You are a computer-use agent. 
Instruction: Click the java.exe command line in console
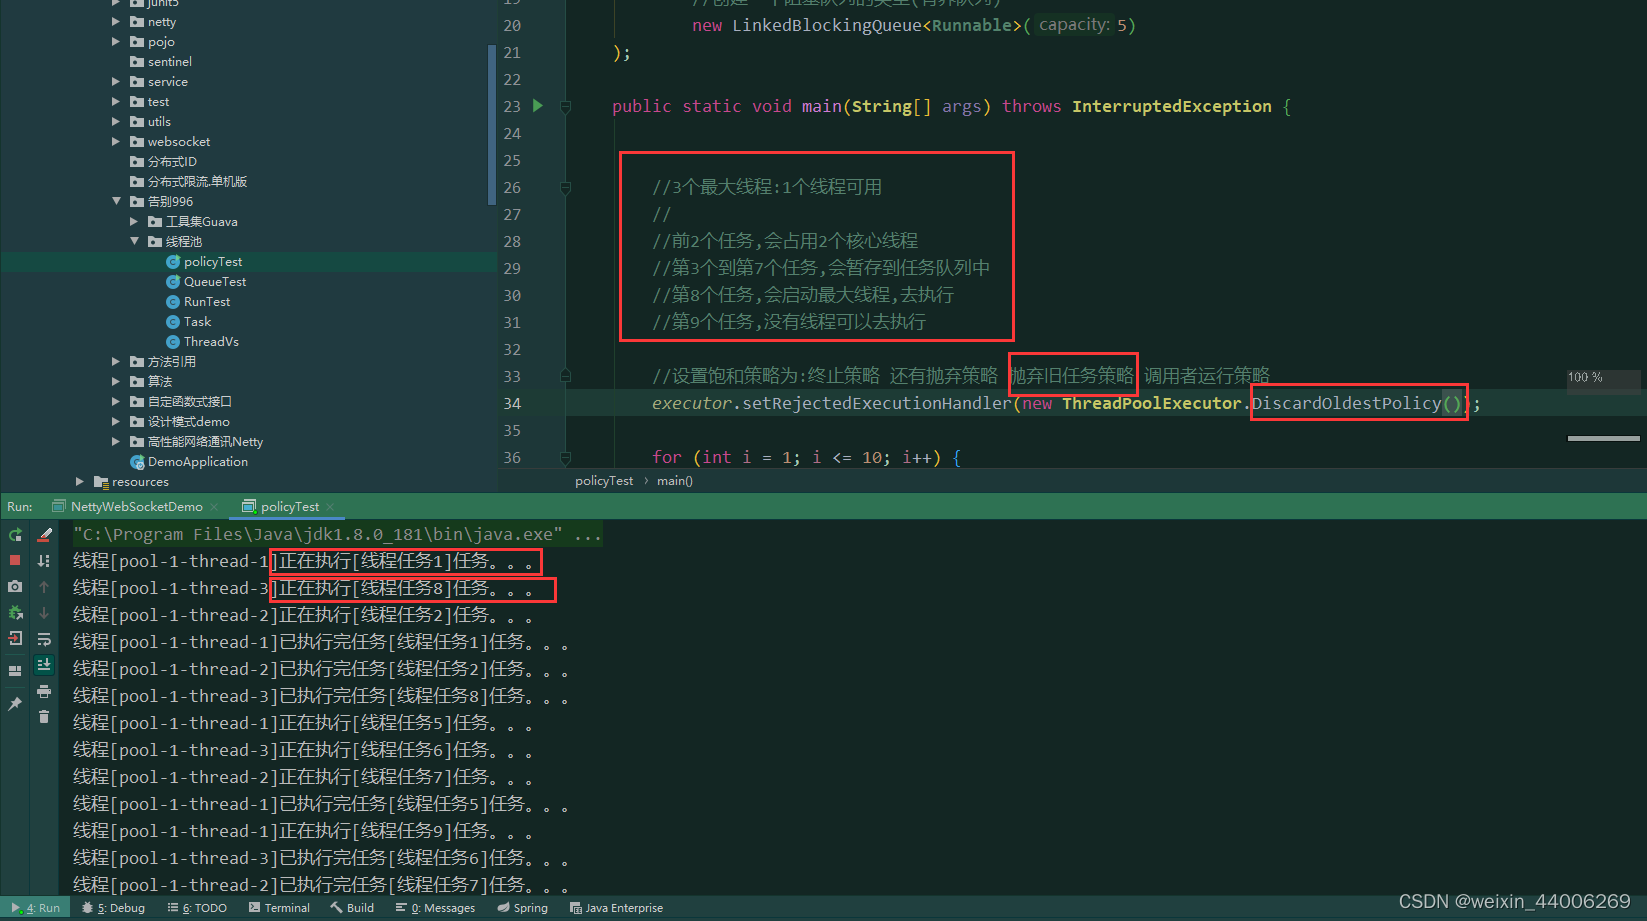tap(337, 534)
